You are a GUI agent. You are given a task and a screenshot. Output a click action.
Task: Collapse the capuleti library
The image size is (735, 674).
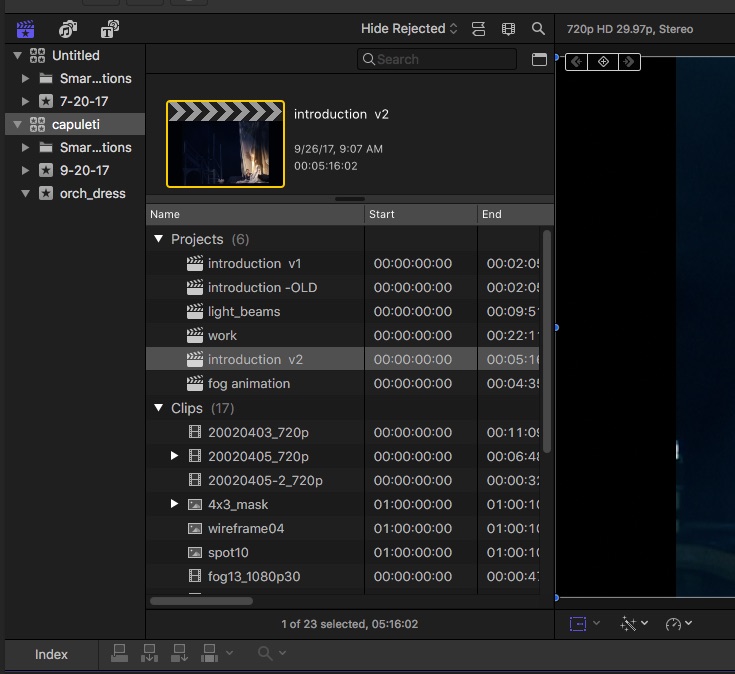tap(17, 124)
